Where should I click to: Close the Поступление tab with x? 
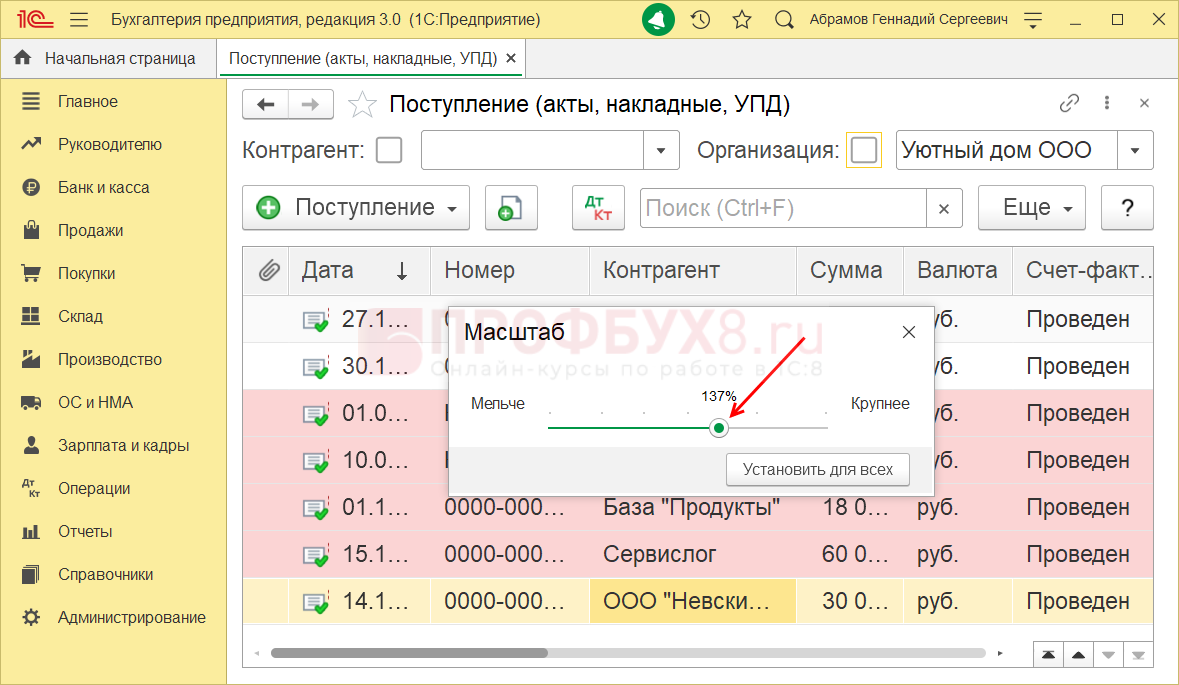pos(511,59)
